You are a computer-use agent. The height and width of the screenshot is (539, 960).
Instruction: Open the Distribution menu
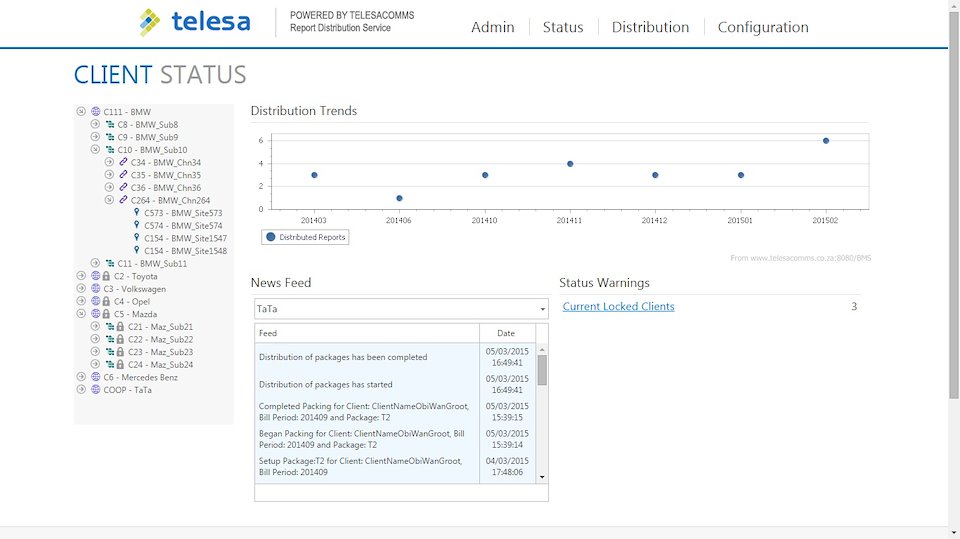[650, 27]
